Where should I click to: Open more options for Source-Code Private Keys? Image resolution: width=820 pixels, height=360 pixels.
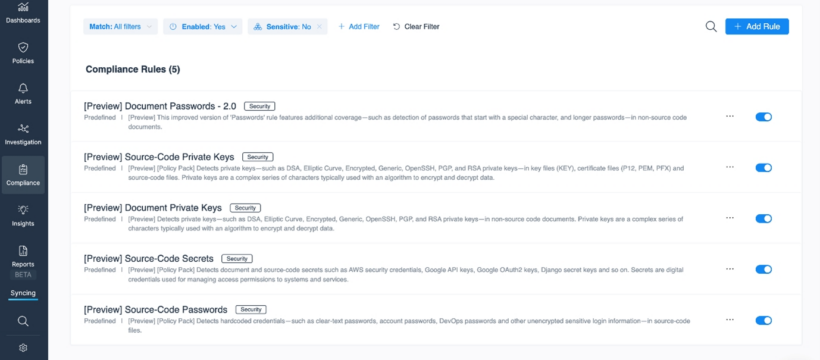(x=730, y=167)
